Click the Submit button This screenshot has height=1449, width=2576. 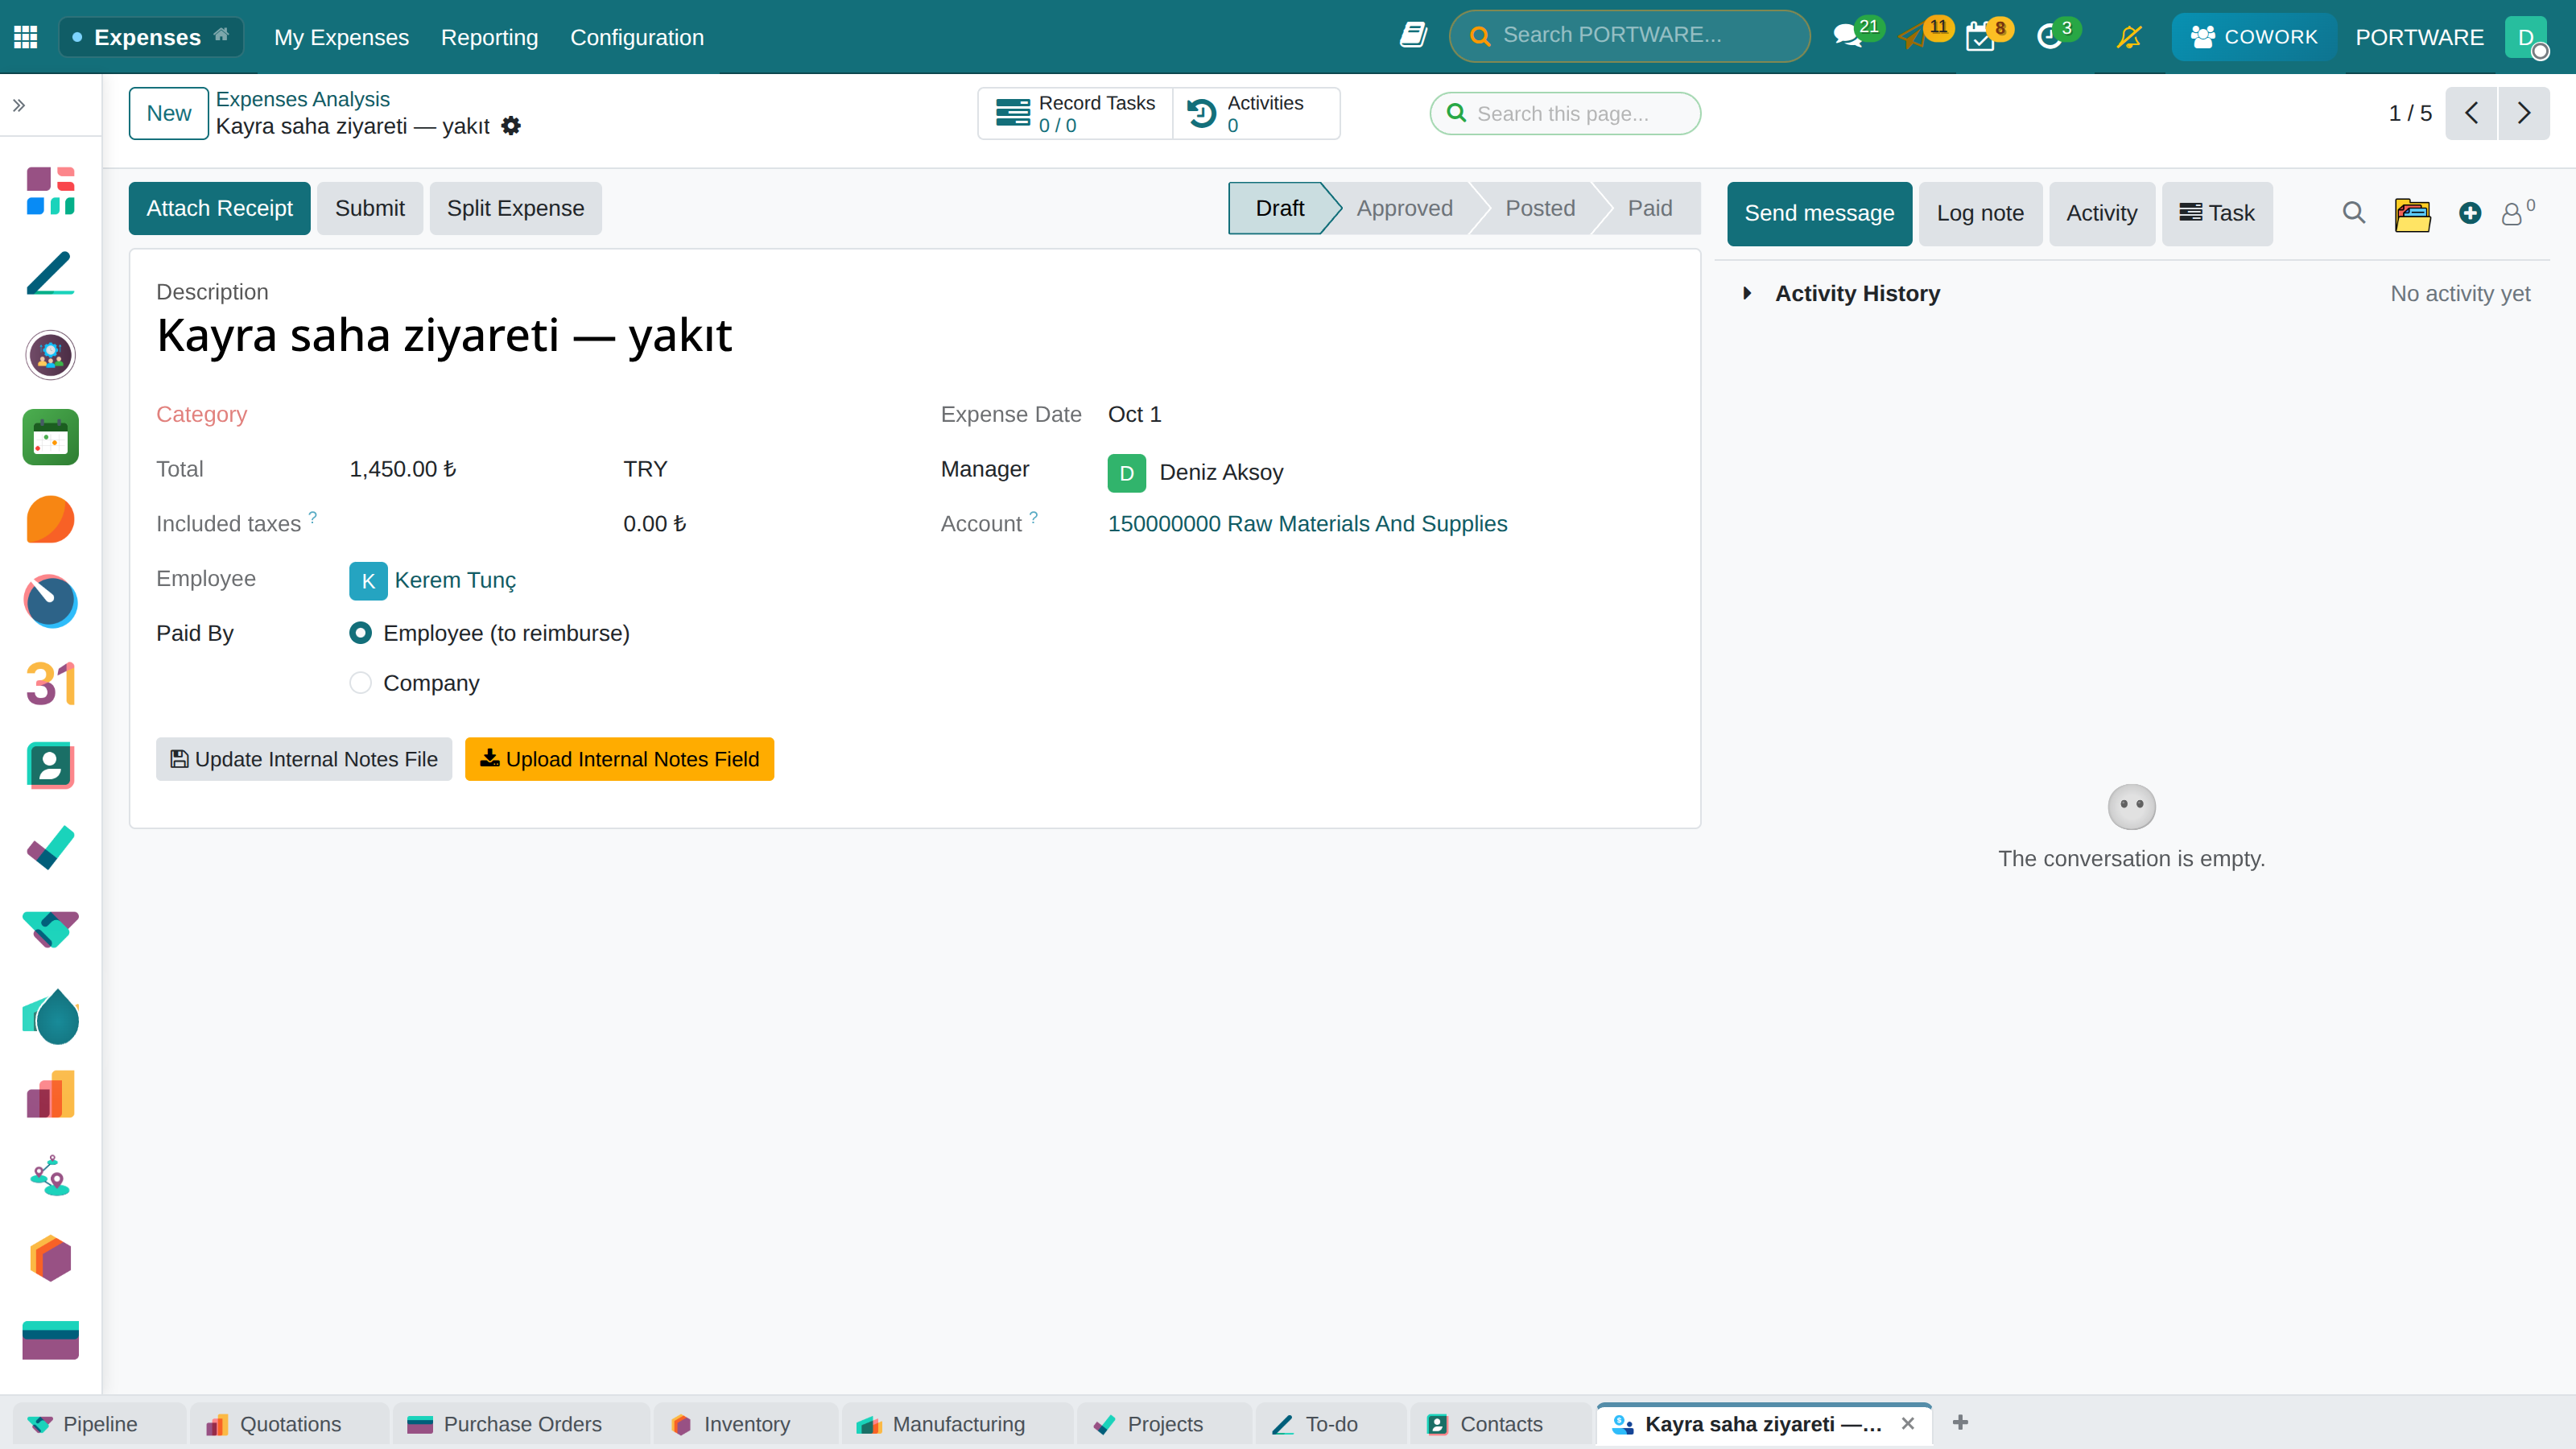click(x=369, y=208)
